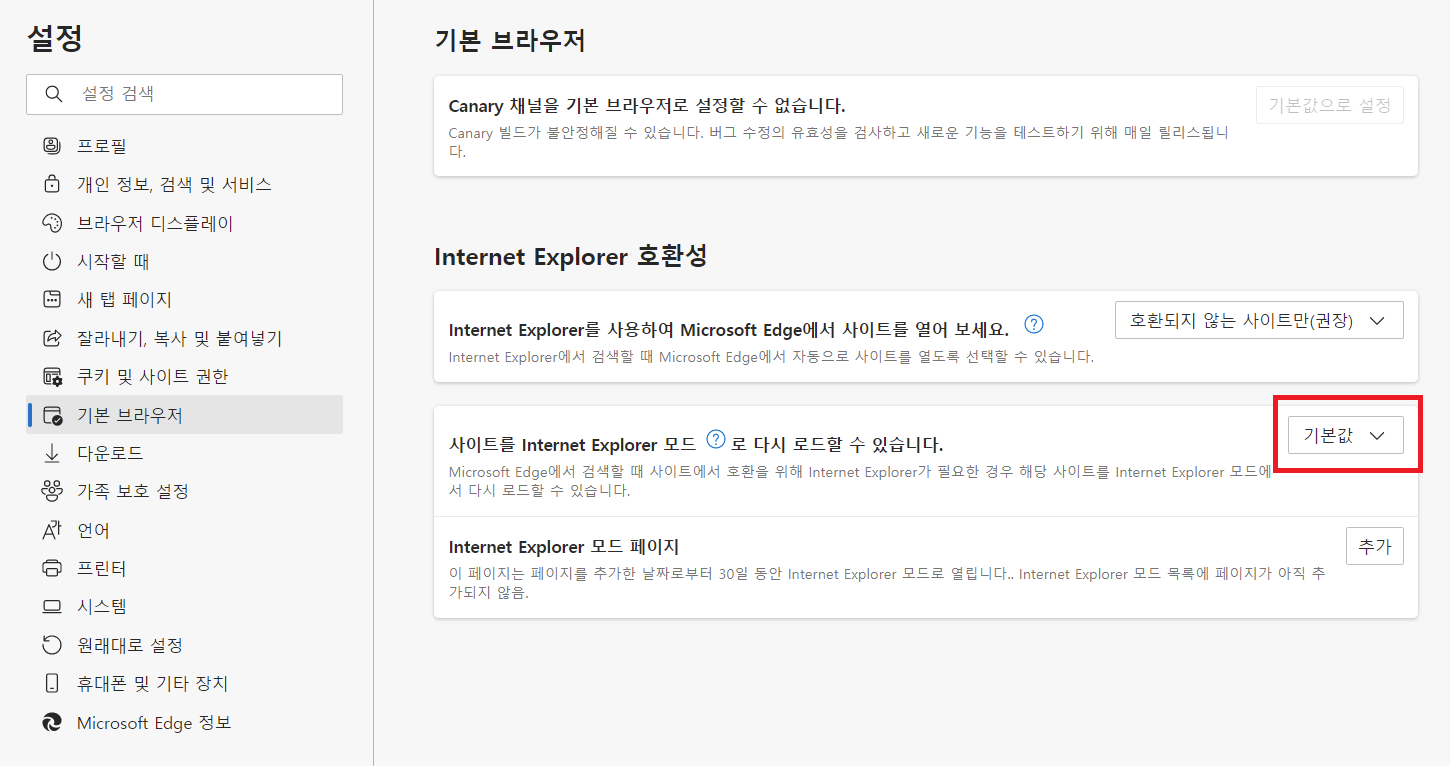1450x766 pixels.
Task: Click the magnifier icon in settings search
Action: coord(53,94)
